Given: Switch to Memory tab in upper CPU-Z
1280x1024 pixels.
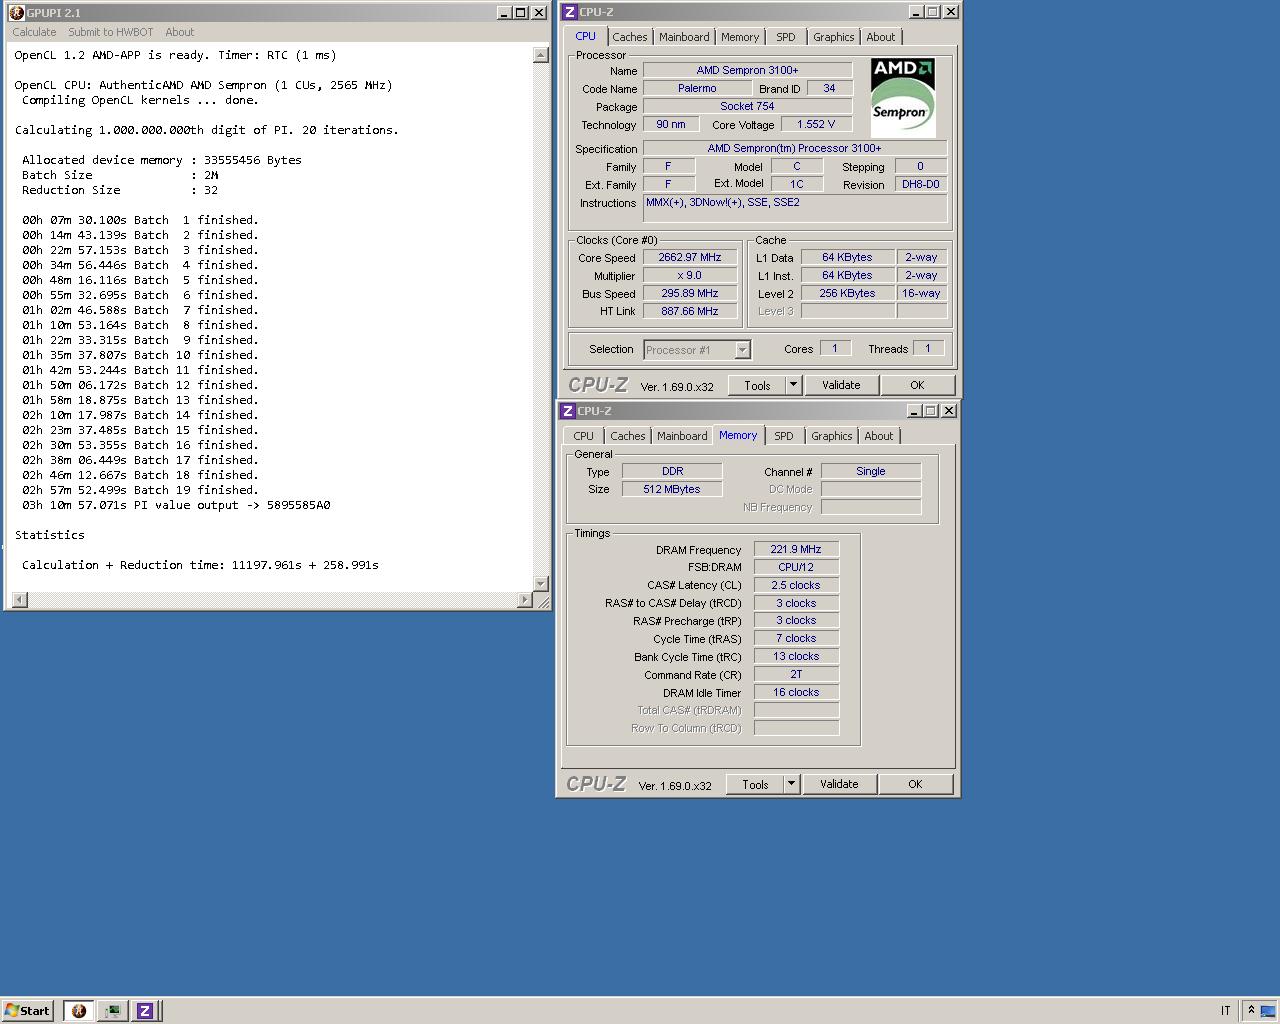Looking at the screenshot, I should click(740, 37).
